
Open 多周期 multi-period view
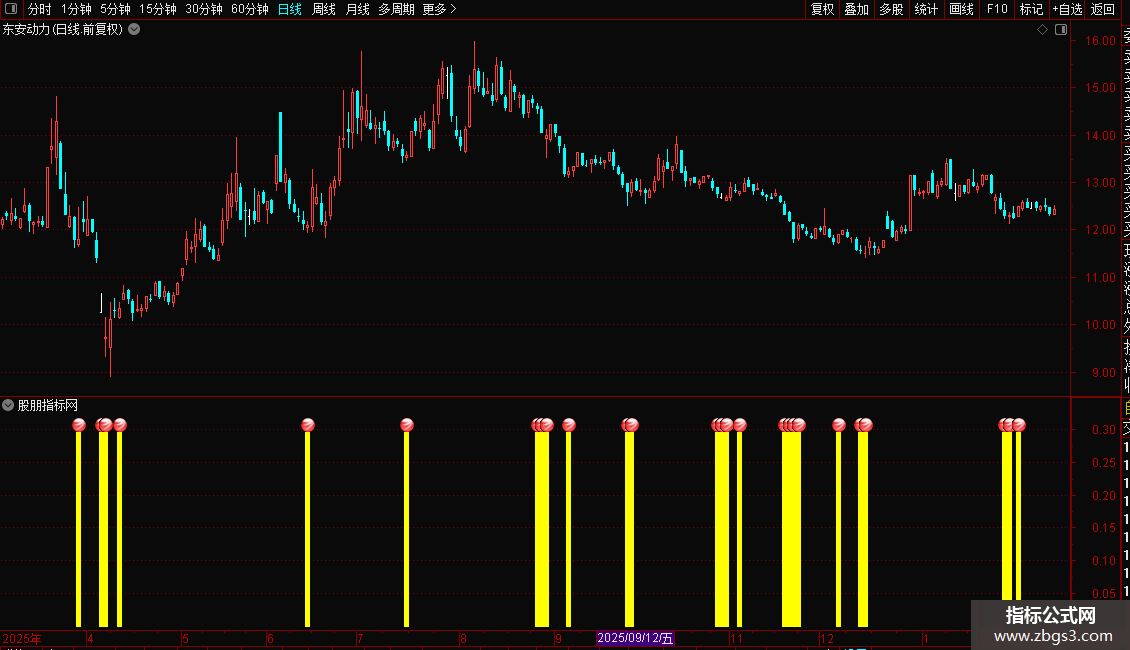(396, 9)
